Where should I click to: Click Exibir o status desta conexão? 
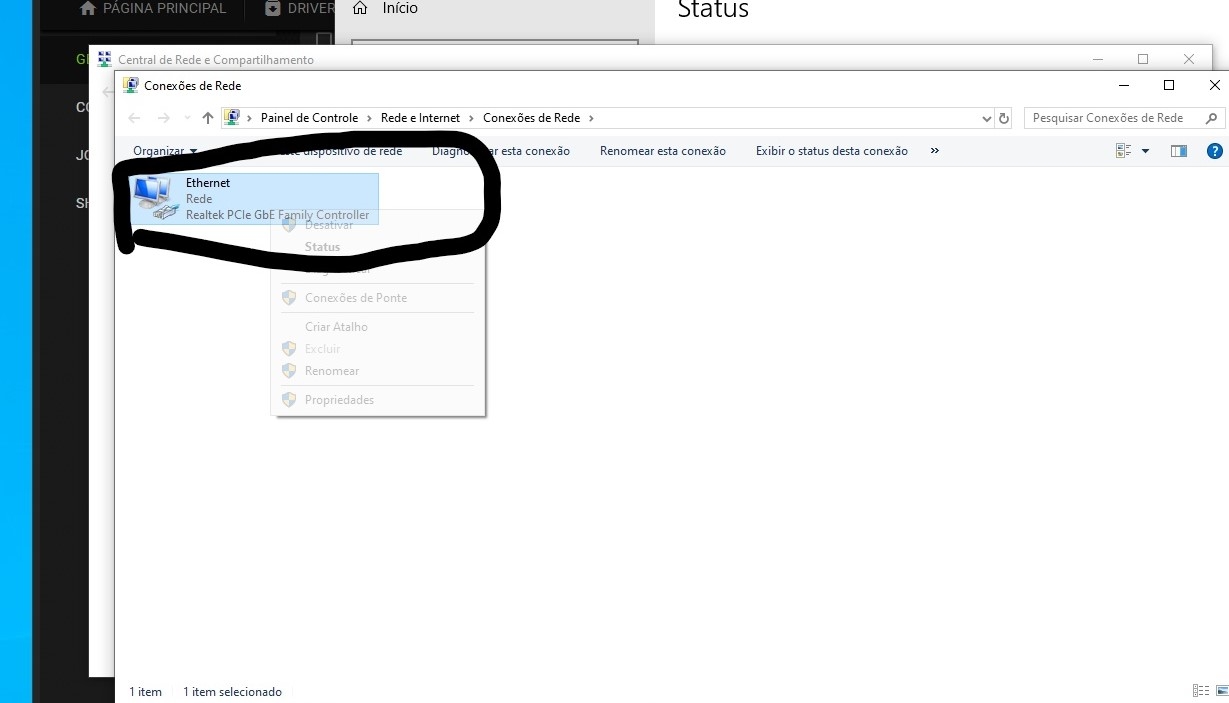click(832, 151)
